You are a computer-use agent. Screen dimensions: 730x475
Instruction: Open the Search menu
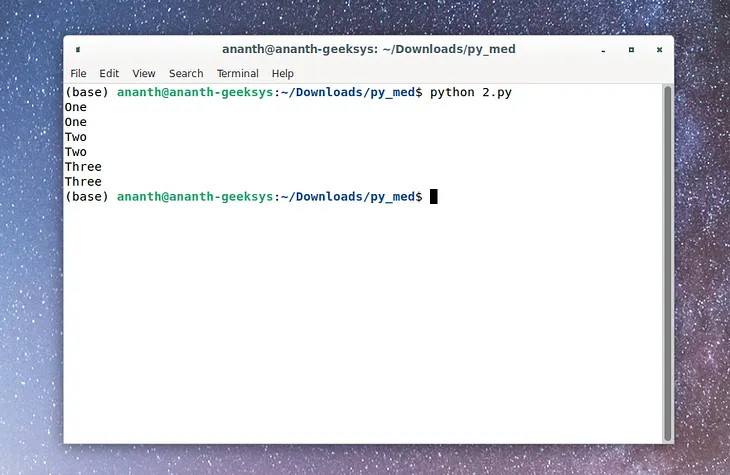pyautogui.click(x=186, y=74)
